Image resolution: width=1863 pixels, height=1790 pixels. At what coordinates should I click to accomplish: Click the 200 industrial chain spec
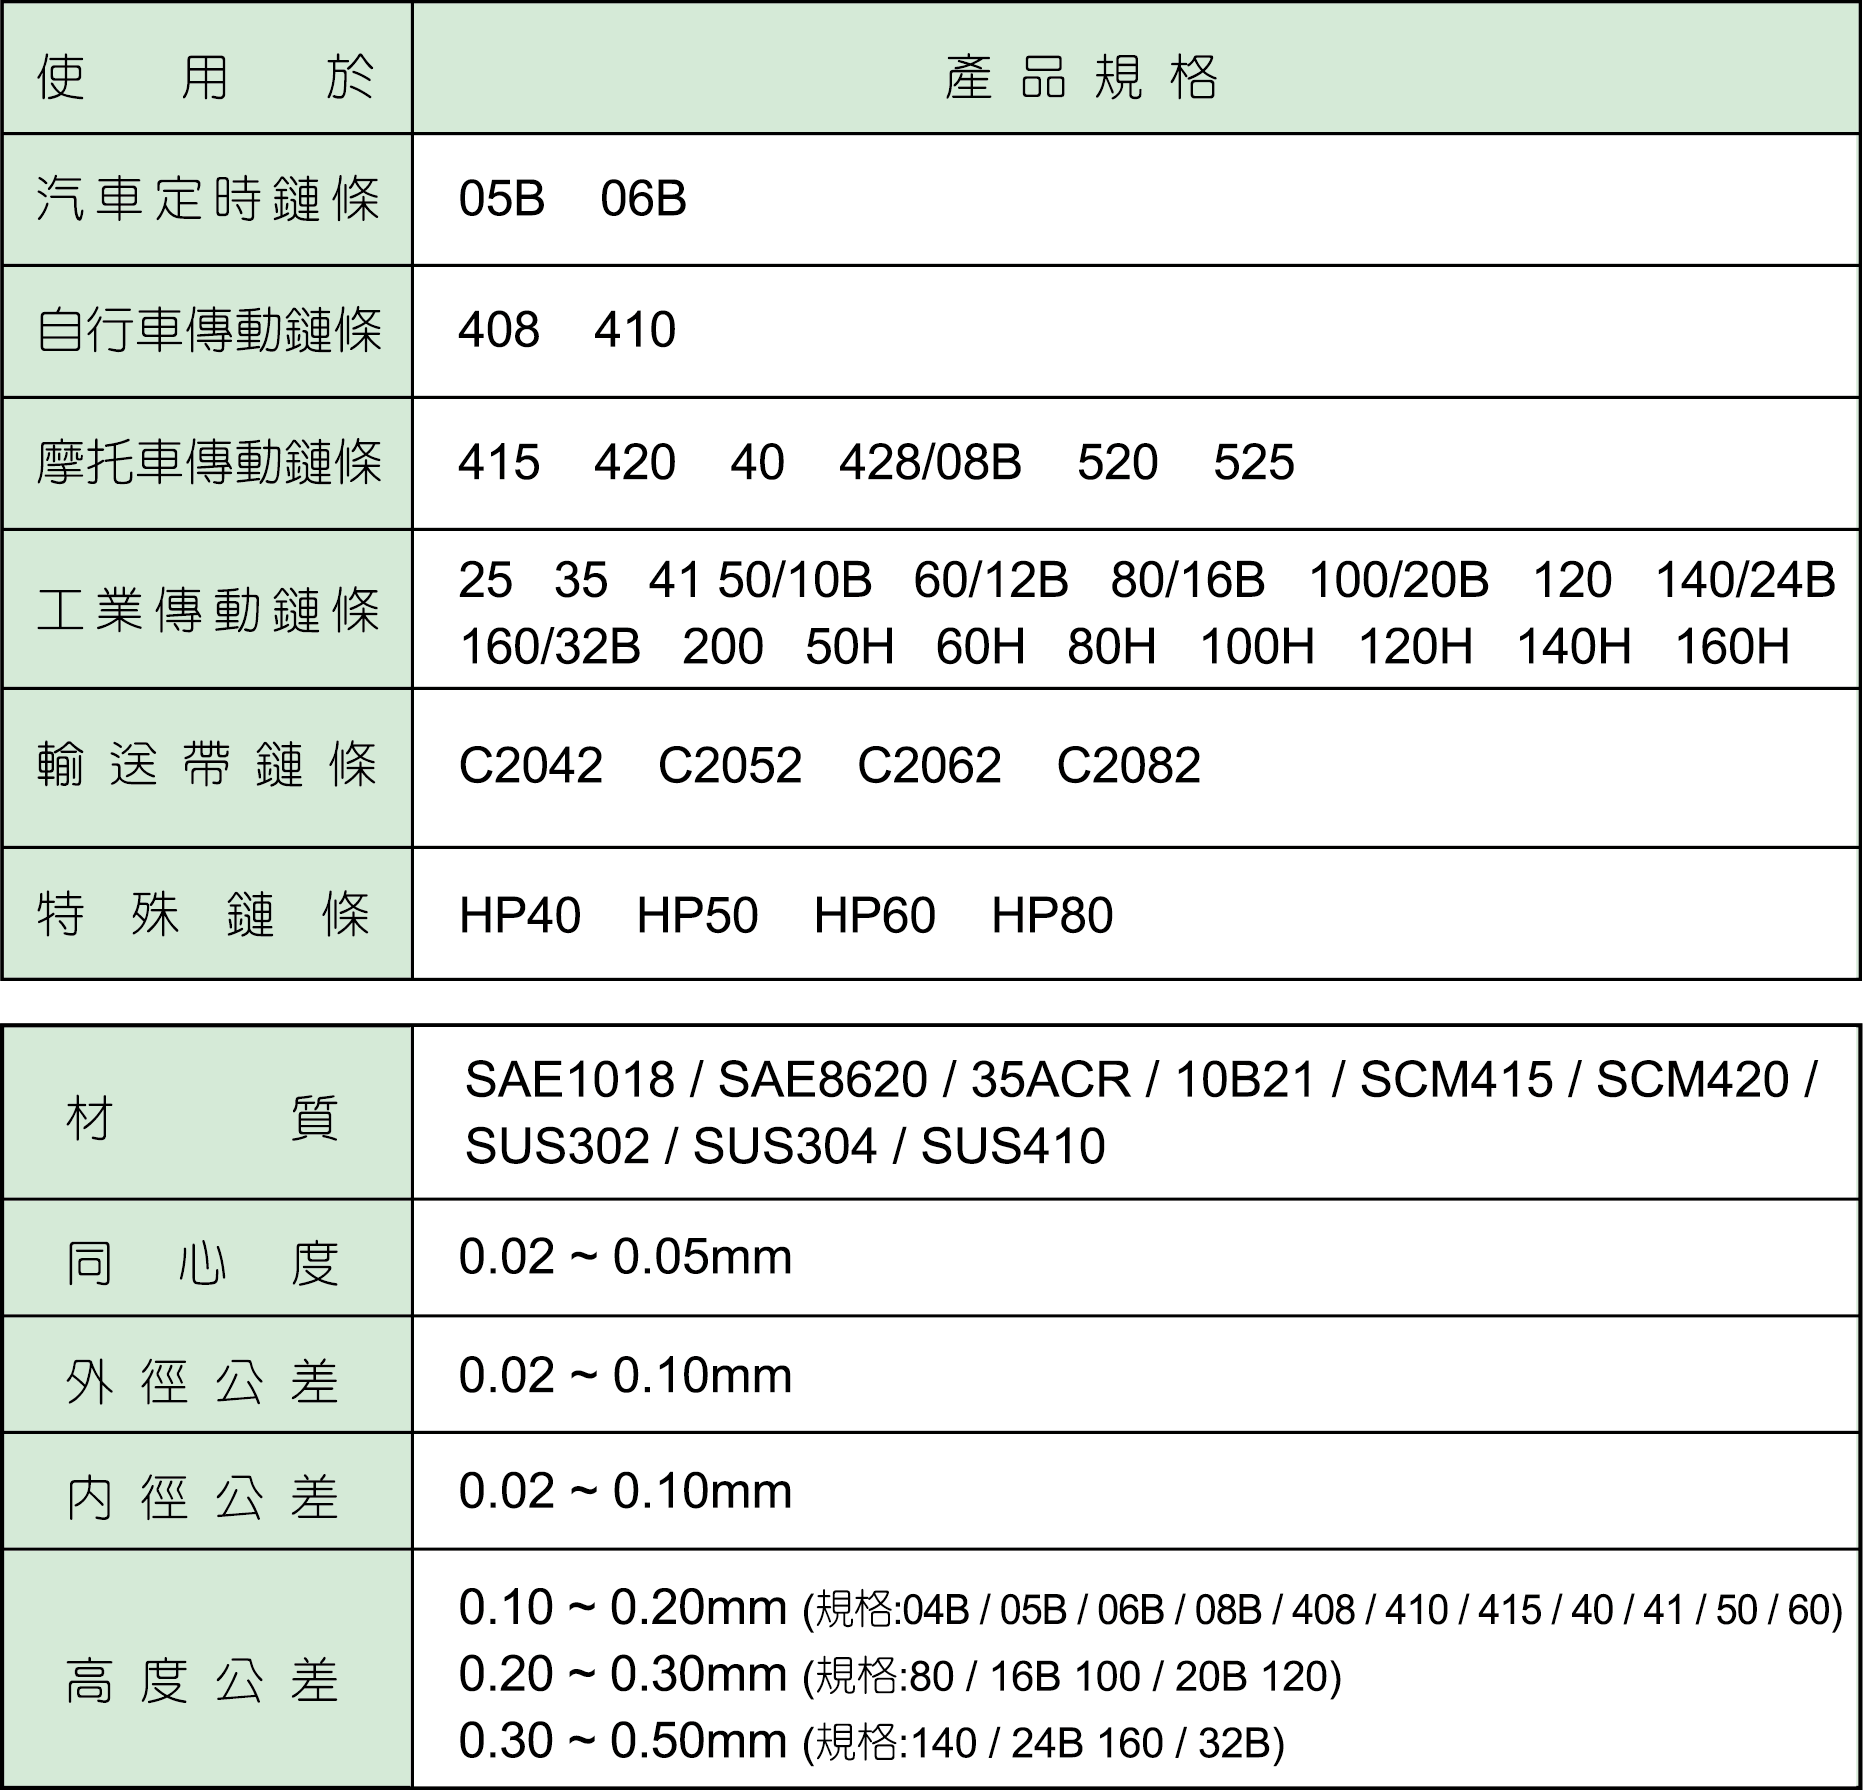coord(722,646)
